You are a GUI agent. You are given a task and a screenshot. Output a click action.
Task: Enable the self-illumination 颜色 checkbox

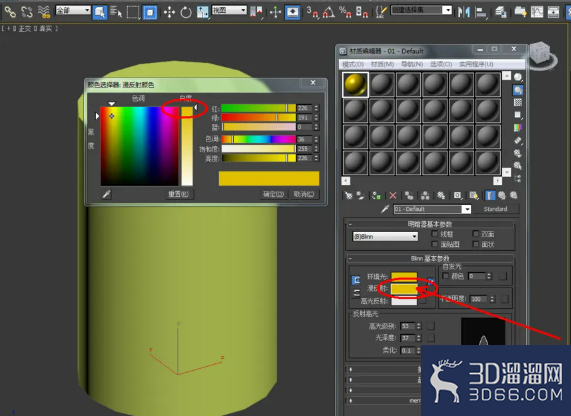click(445, 276)
